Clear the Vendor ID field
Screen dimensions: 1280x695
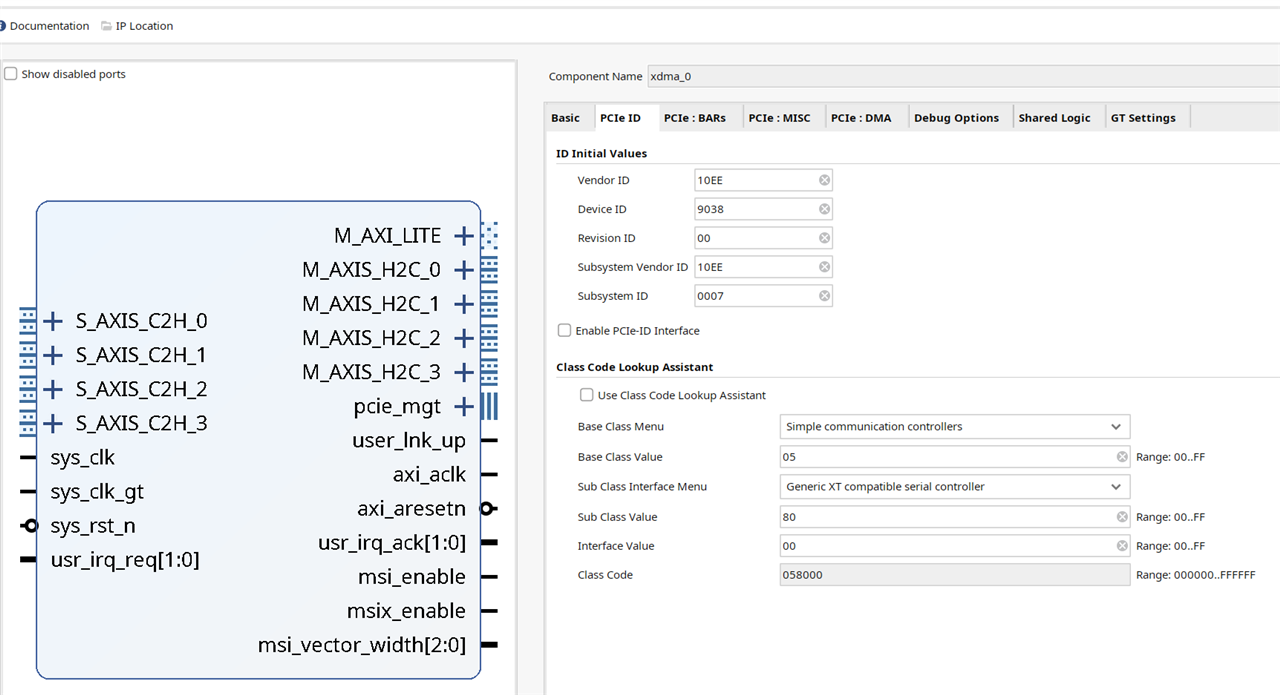pos(824,180)
